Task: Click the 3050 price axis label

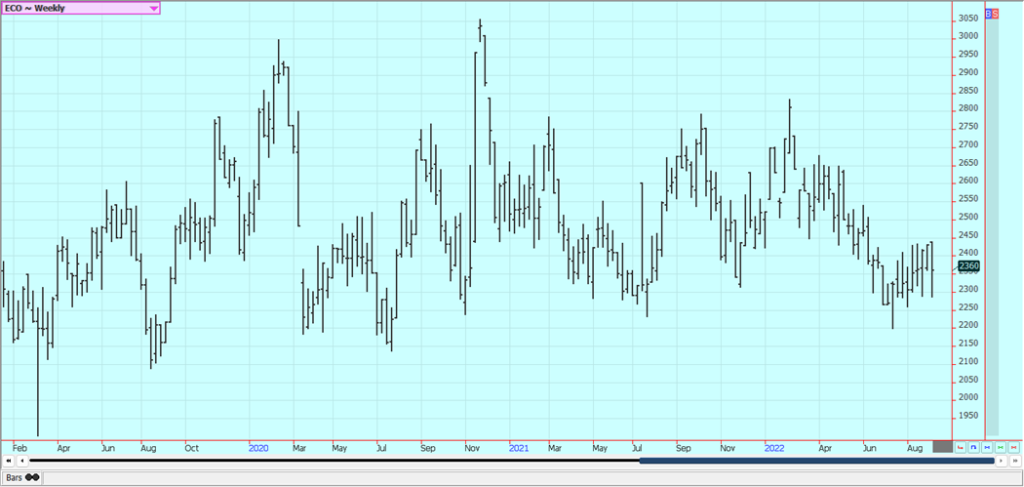Action: point(968,18)
